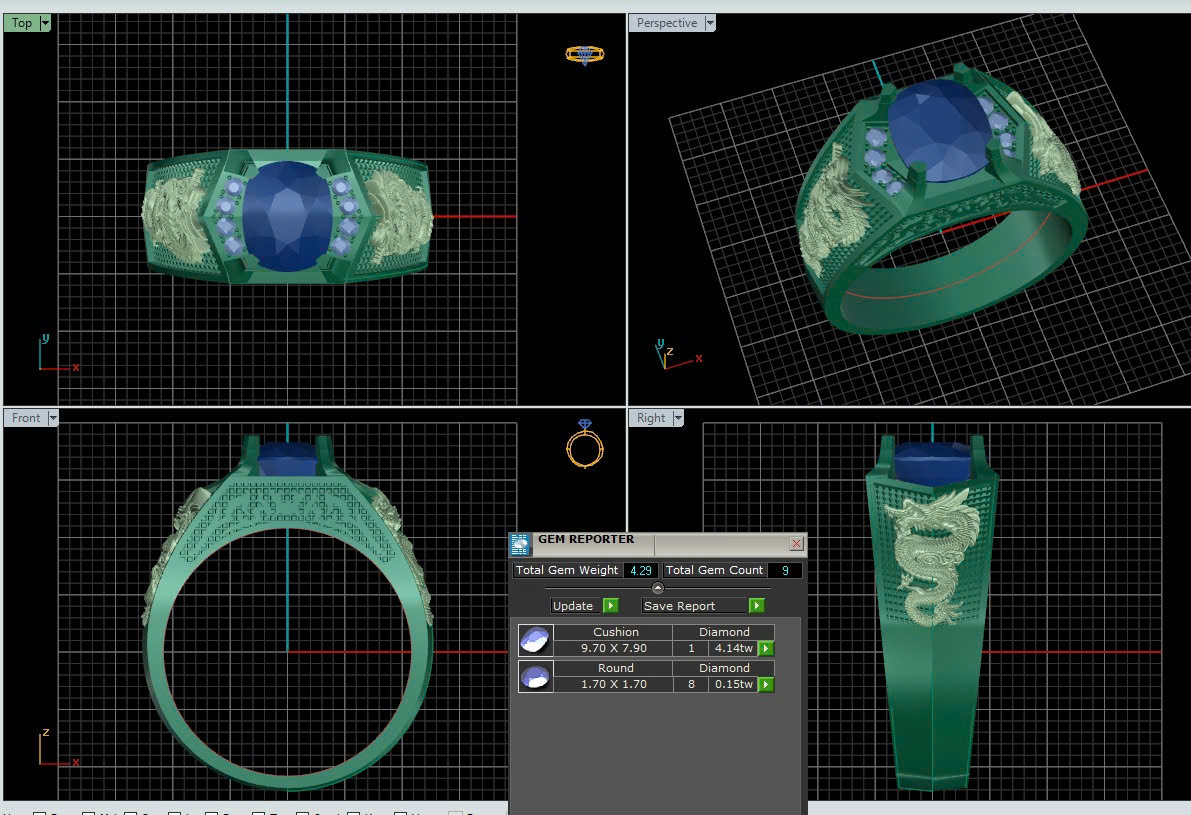Image resolution: width=1191 pixels, height=815 pixels.
Task: Click the orange ring icon in the Top viewport
Action: tap(585, 54)
